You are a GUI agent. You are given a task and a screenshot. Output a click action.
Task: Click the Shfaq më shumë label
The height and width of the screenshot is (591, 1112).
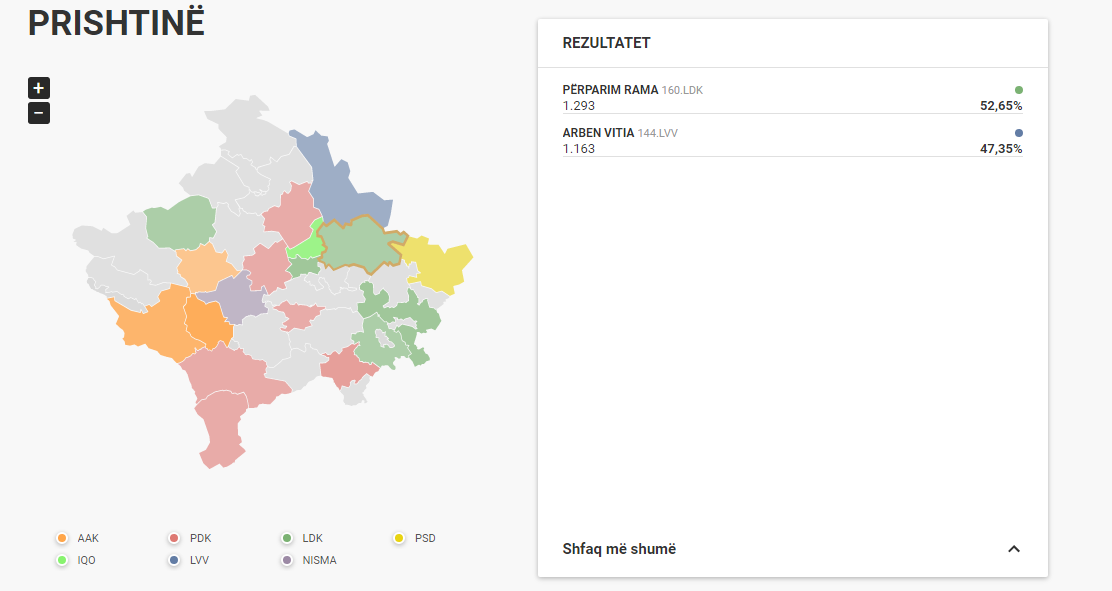tap(619, 549)
